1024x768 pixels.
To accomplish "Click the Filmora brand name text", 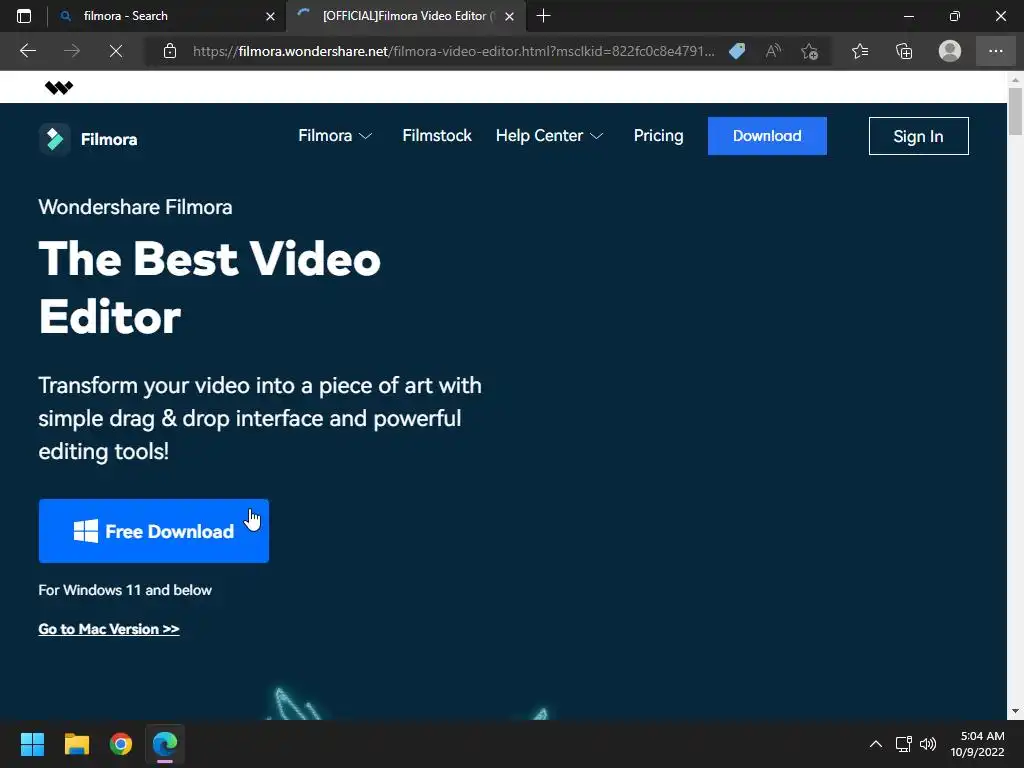I will (109, 139).
